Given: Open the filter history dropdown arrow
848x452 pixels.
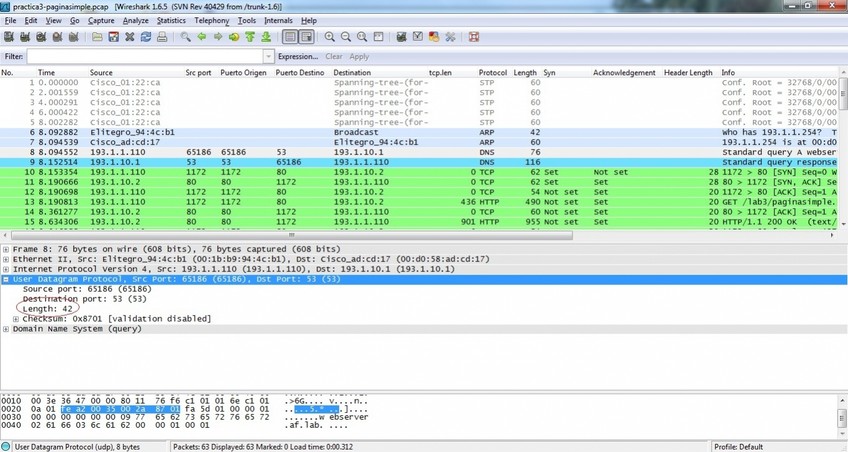Looking at the screenshot, I should (268, 57).
